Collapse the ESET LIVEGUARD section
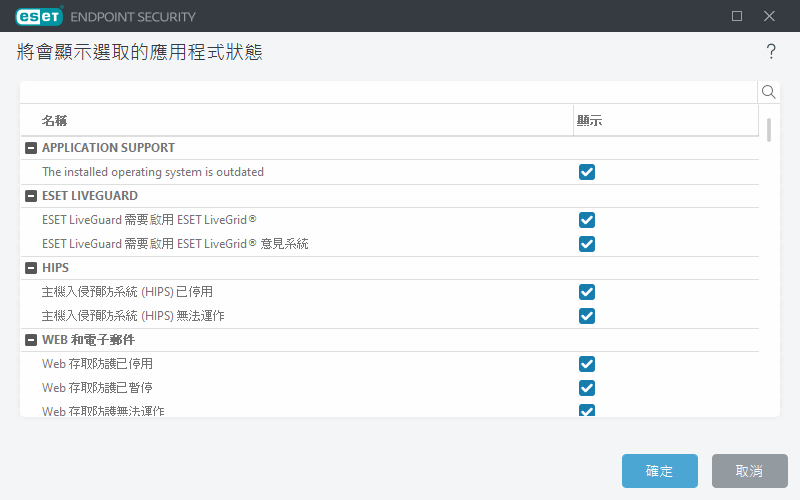 coord(31,196)
